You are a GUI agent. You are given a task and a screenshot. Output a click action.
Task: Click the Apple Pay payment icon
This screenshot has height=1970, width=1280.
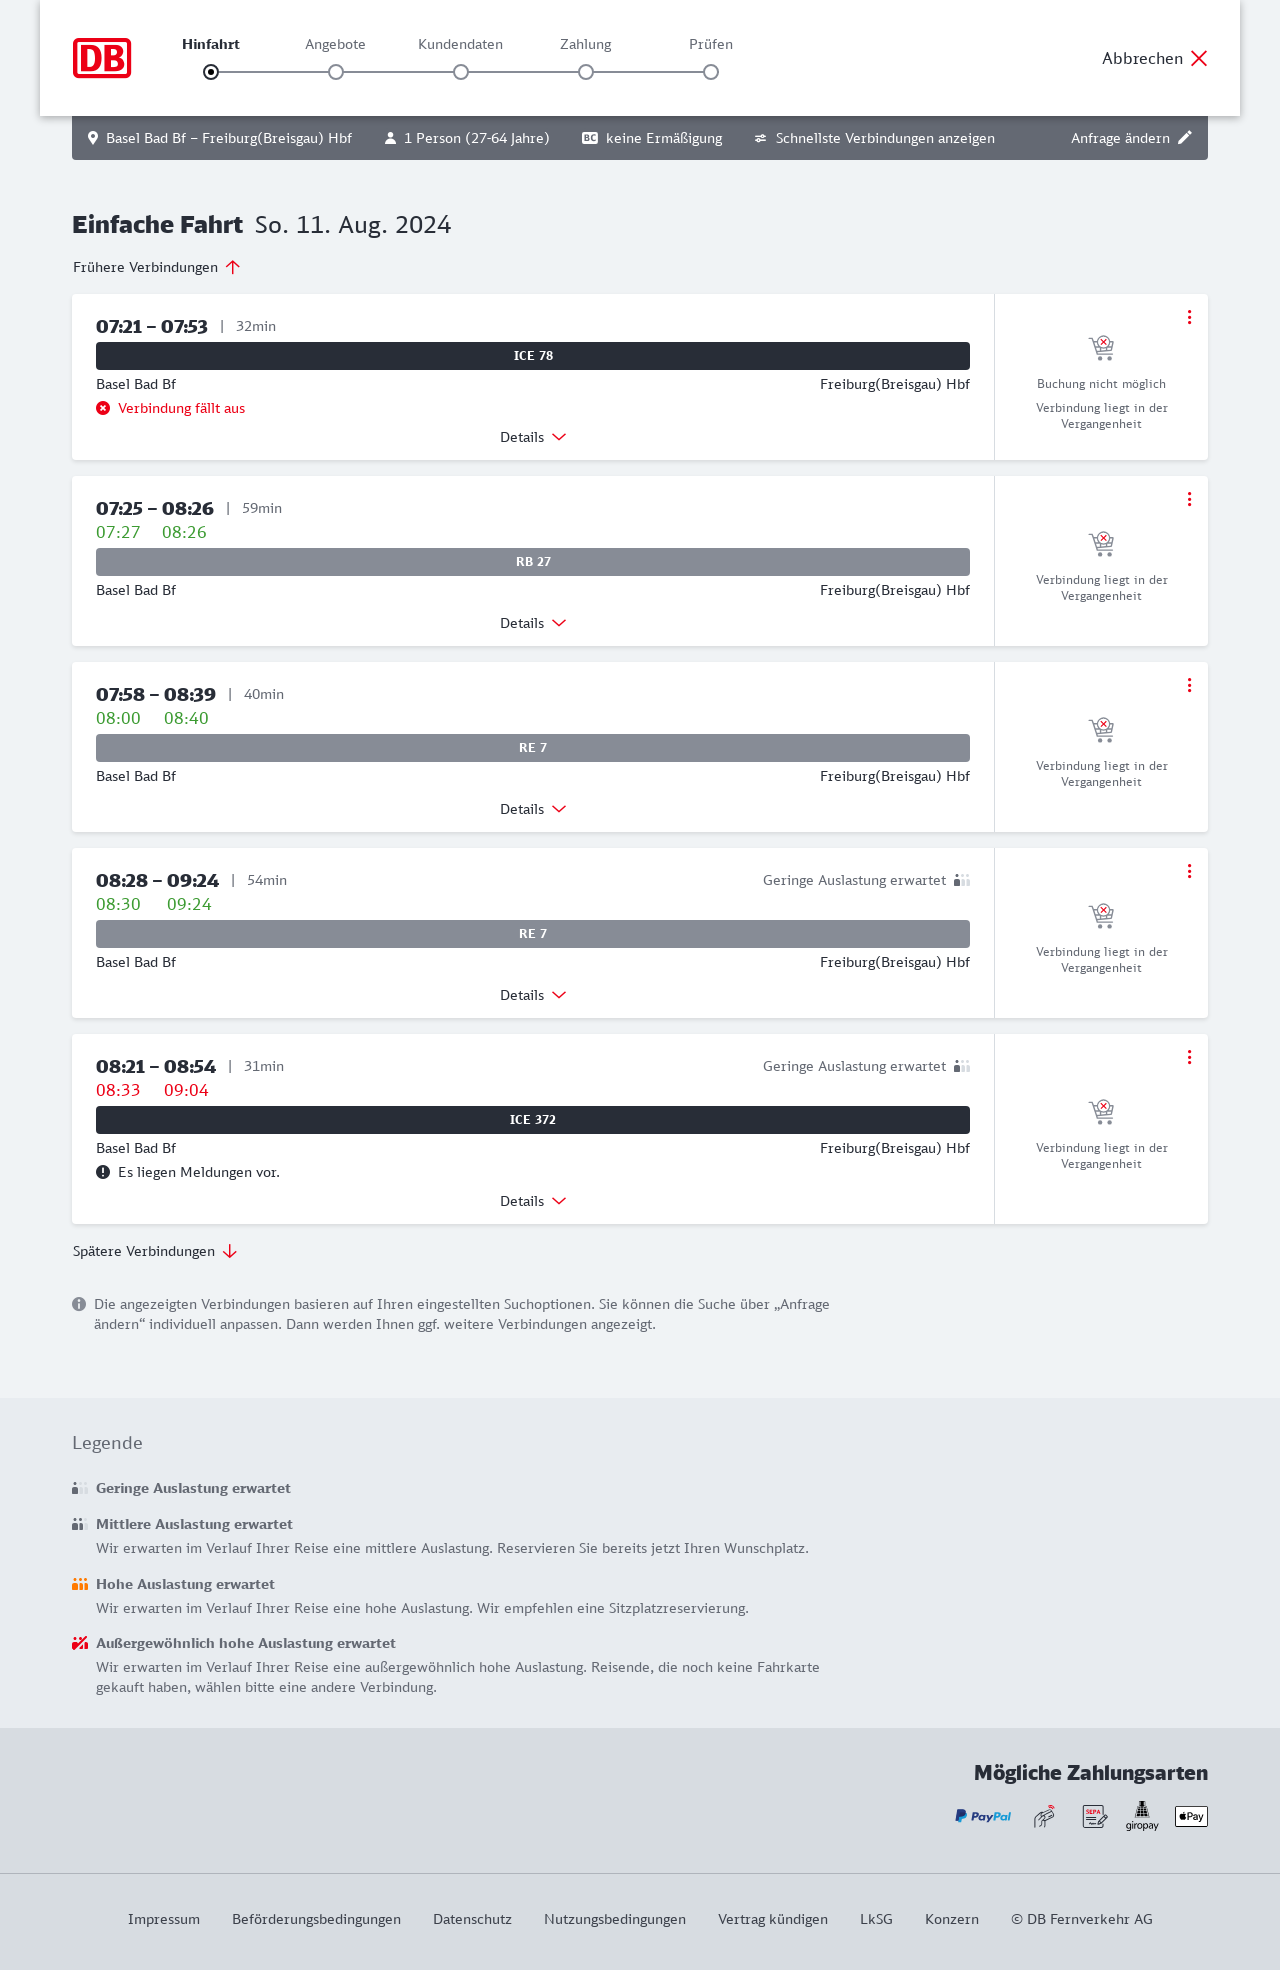1191,1816
